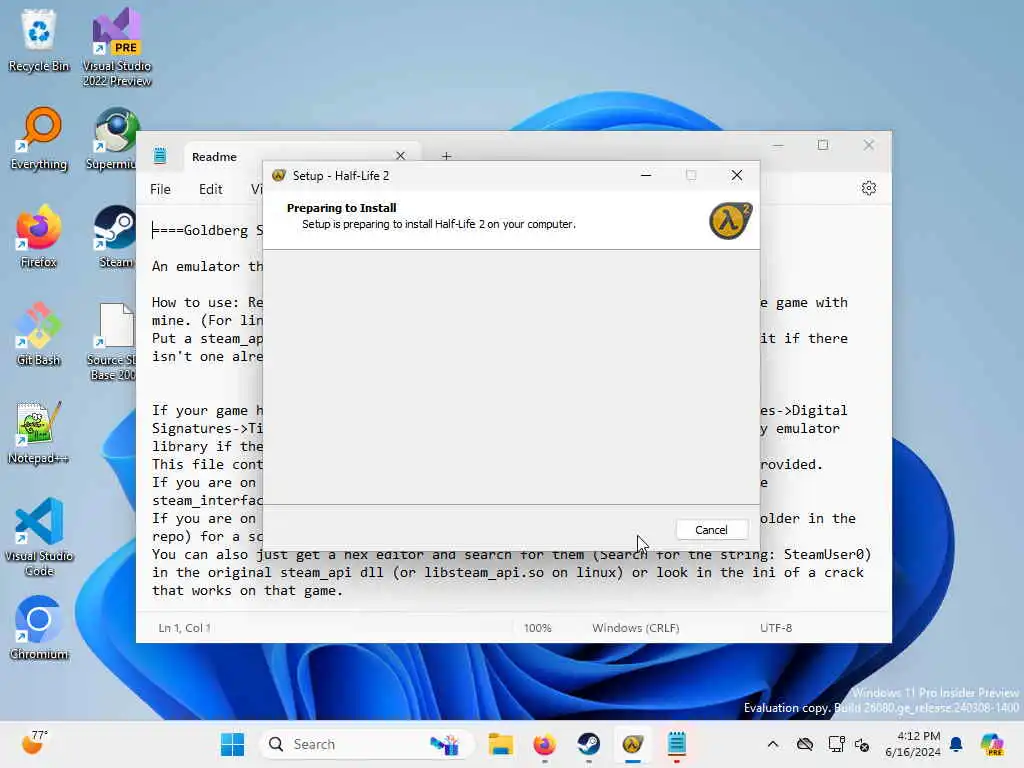
Task: Cancel the Half-Life 2 setup
Action: pyautogui.click(x=711, y=530)
